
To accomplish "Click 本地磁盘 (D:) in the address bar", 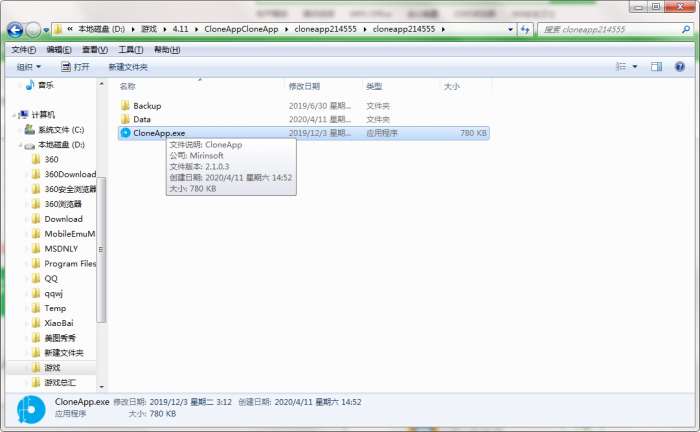I will [x=101, y=29].
